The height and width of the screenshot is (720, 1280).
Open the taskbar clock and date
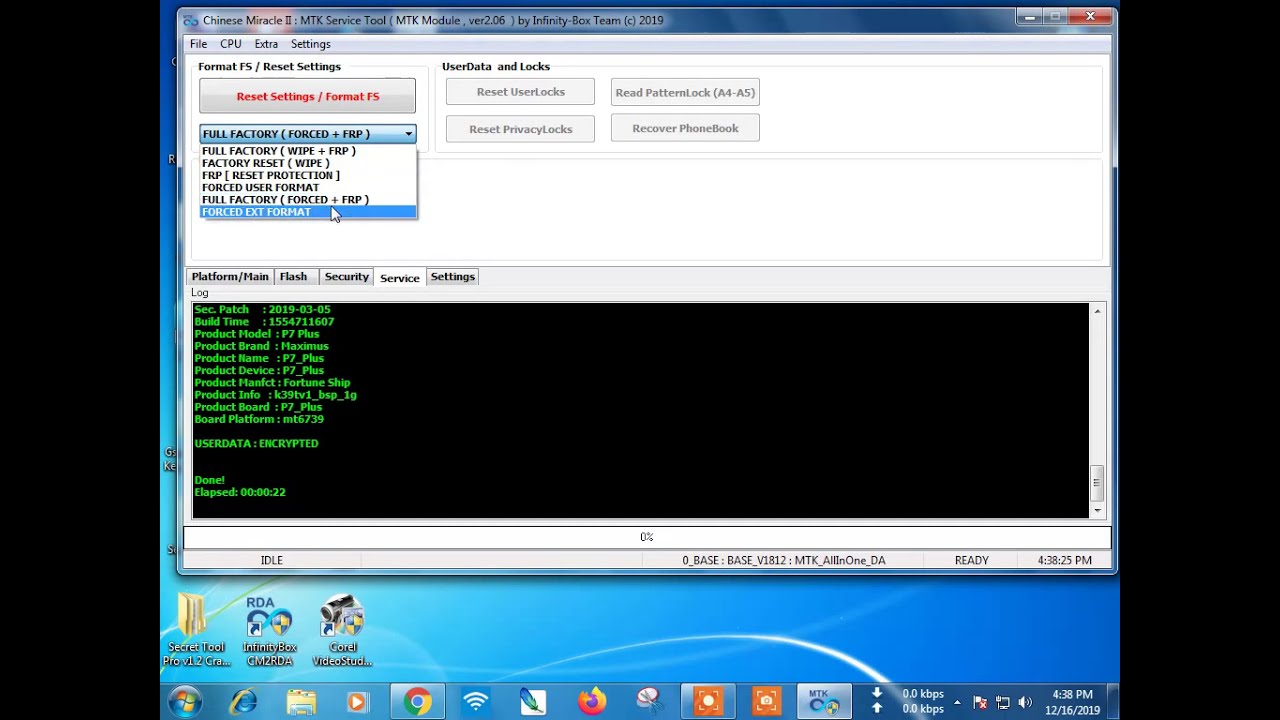pos(1072,702)
